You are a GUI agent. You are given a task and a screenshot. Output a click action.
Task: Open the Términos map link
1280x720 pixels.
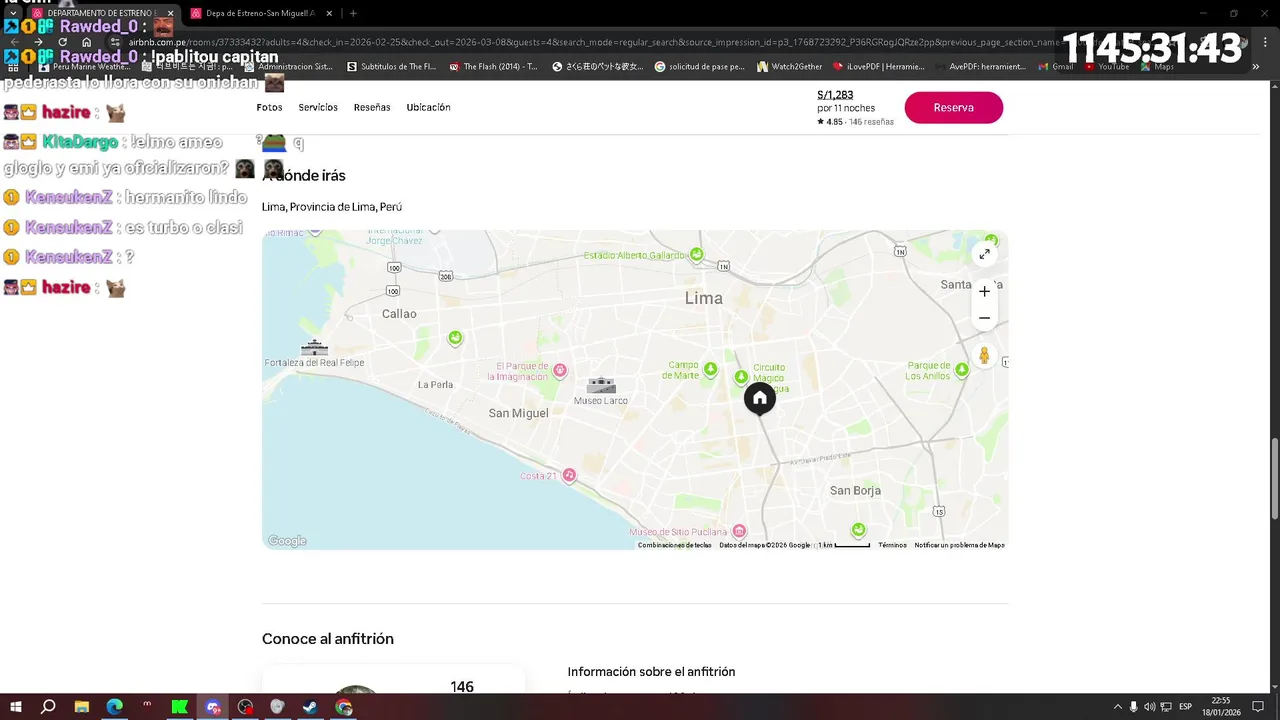892,545
